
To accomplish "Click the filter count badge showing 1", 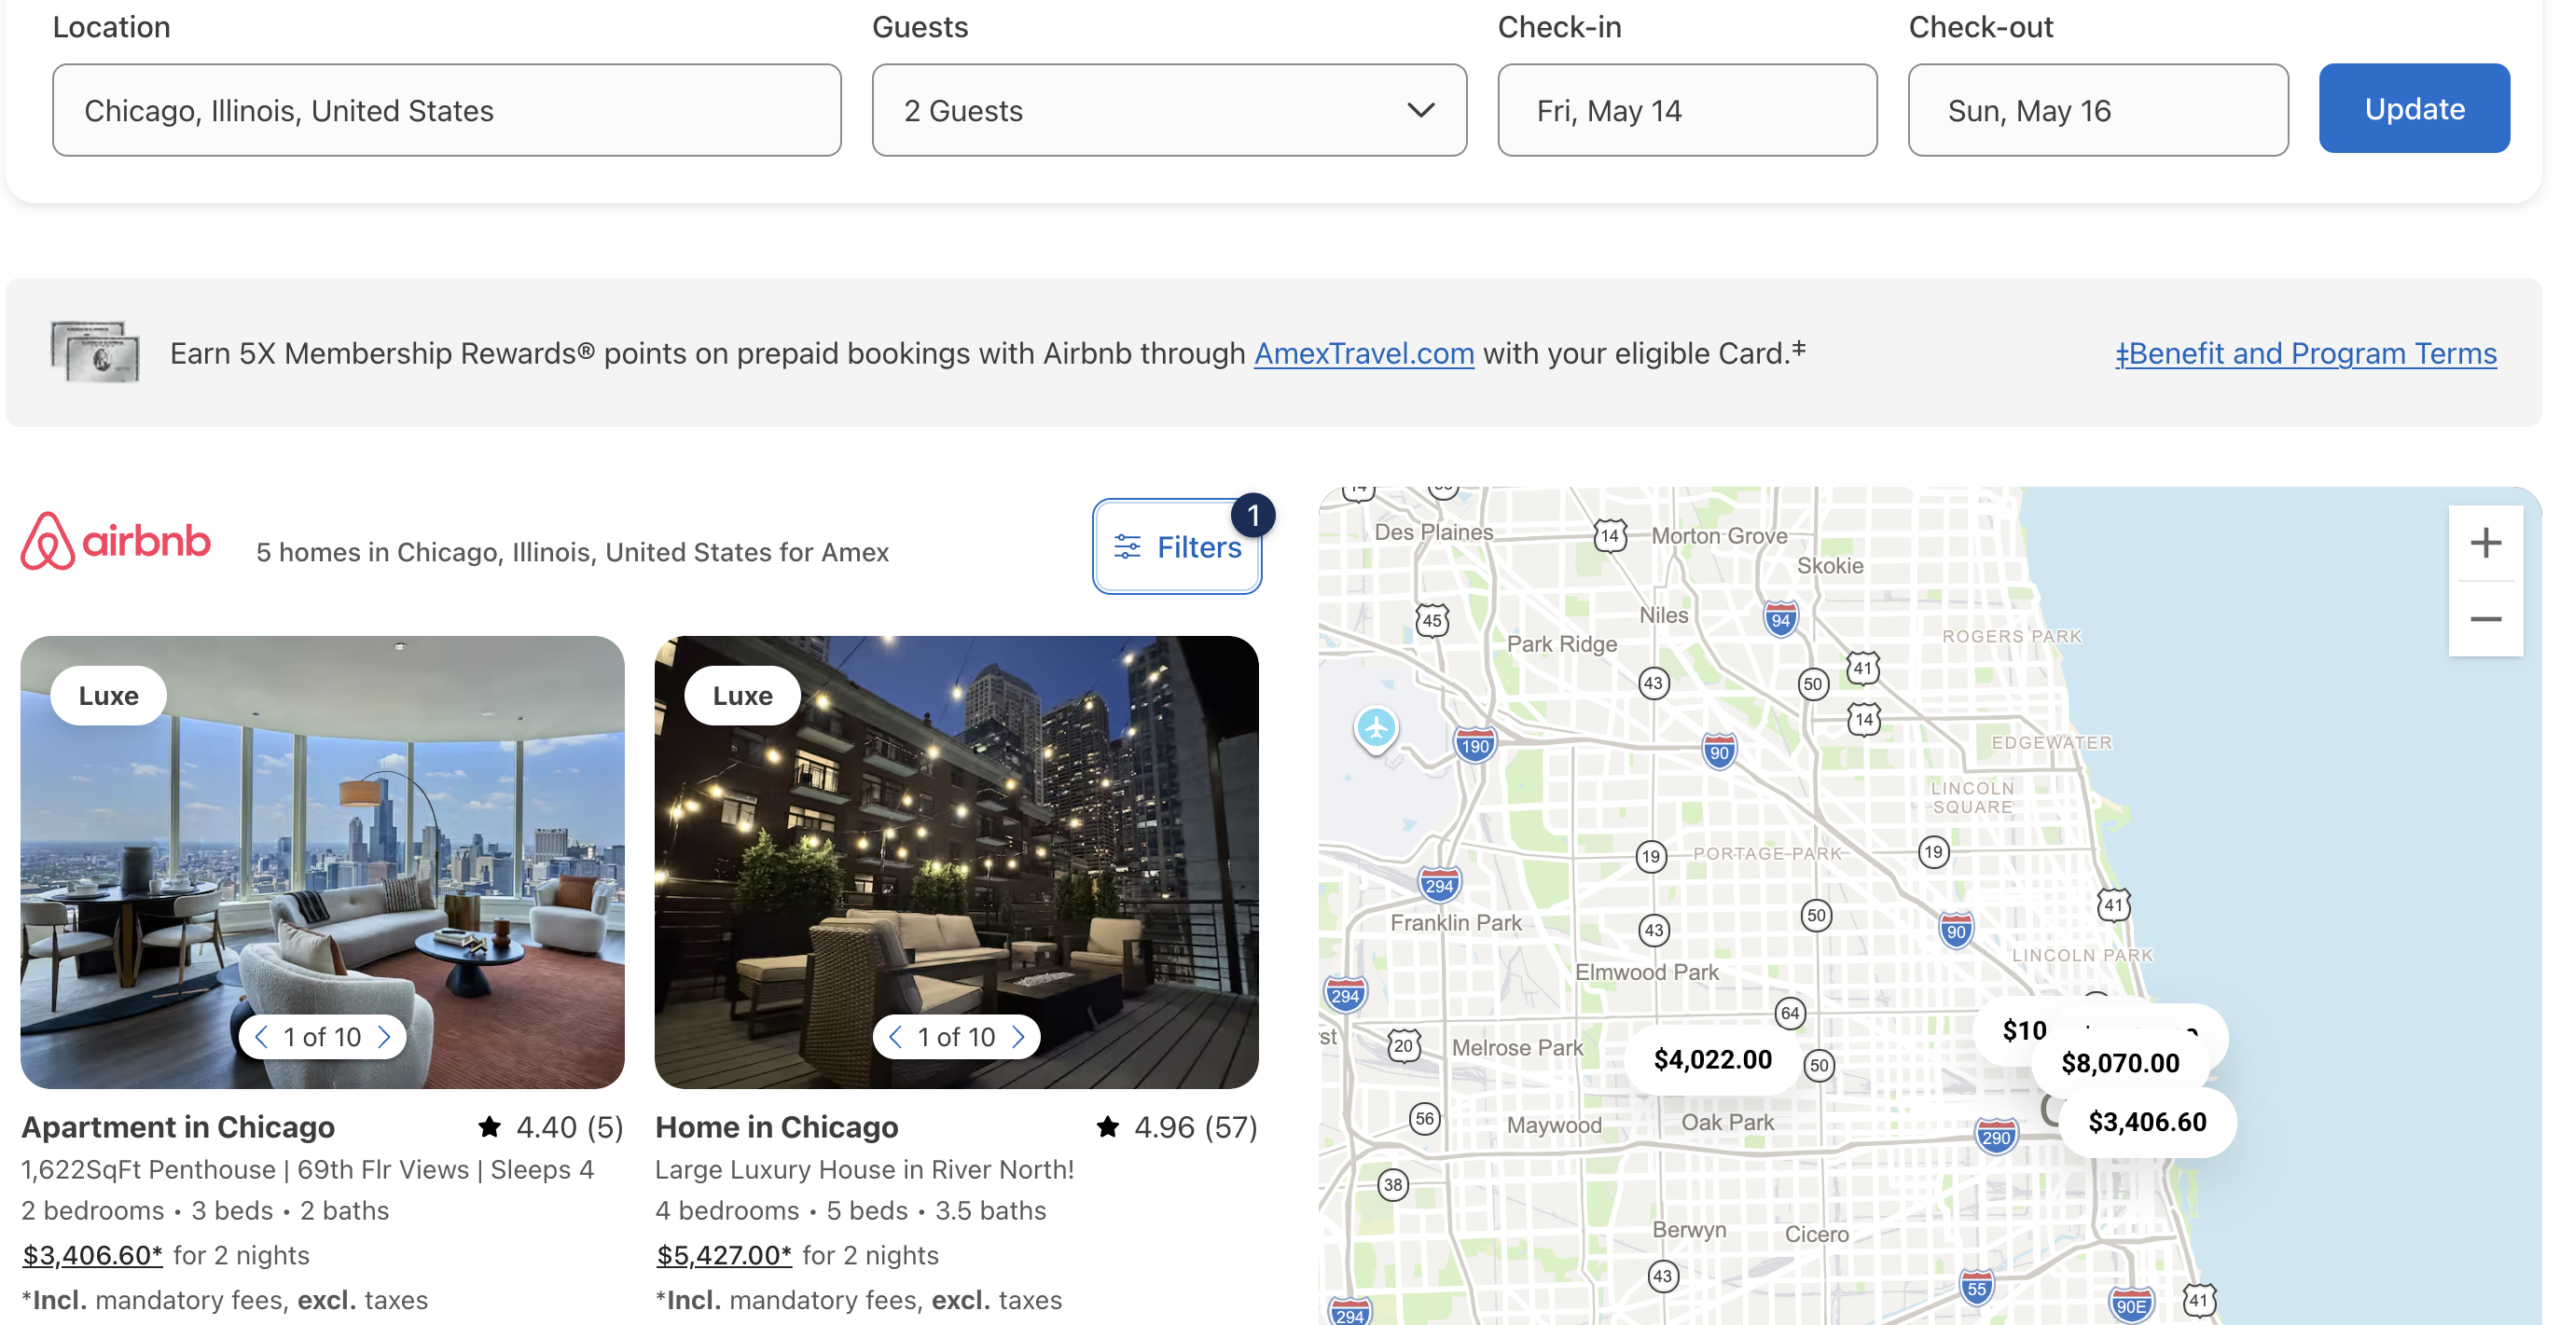I will (1252, 515).
